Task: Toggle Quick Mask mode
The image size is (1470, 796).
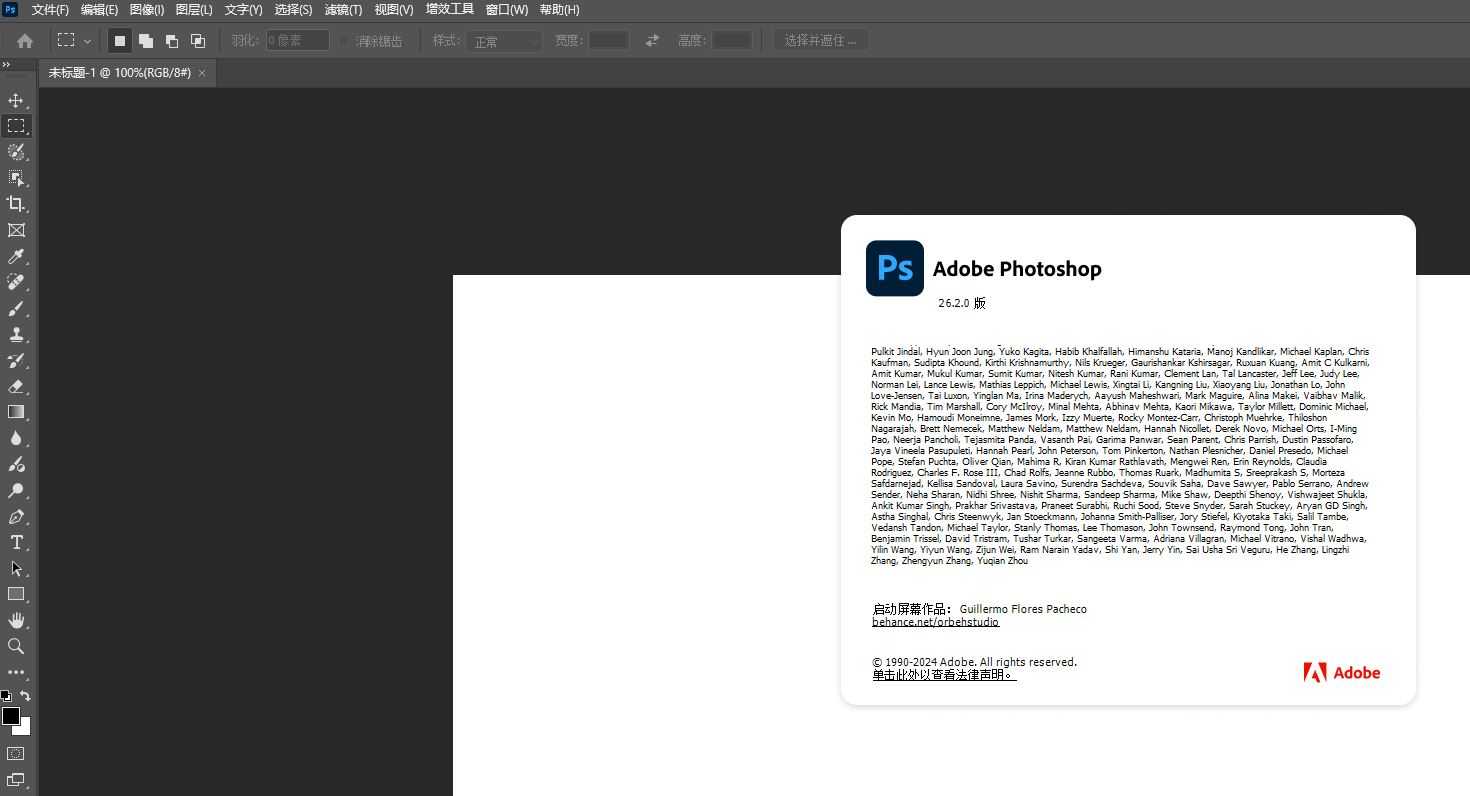Action: [x=16, y=754]
